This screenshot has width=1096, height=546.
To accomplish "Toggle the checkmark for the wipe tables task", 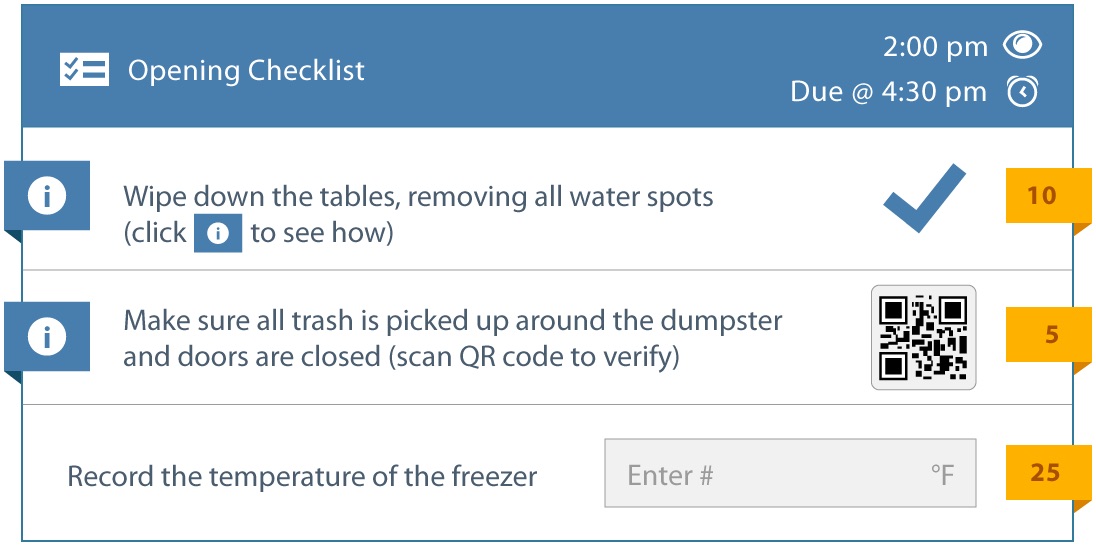I will click(x=924, y=199).
